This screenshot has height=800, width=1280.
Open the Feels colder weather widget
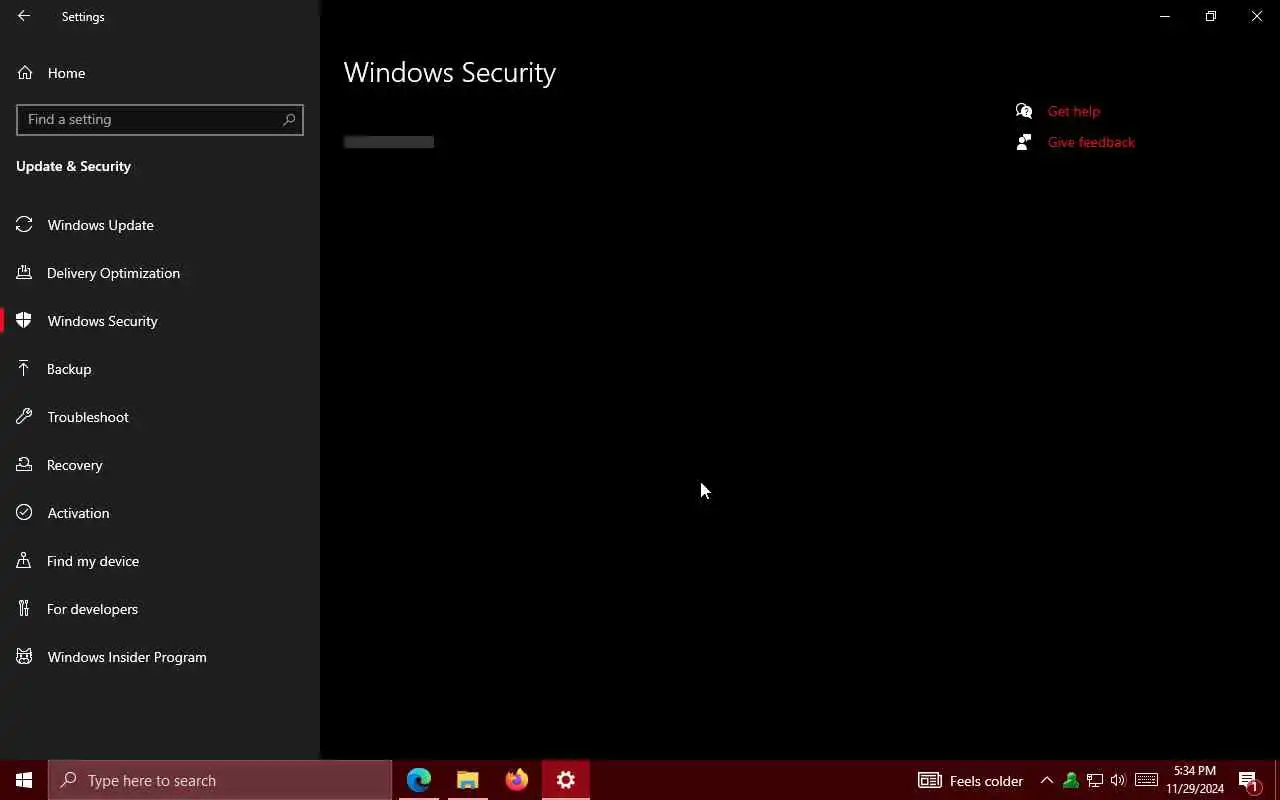coord(970,780)
